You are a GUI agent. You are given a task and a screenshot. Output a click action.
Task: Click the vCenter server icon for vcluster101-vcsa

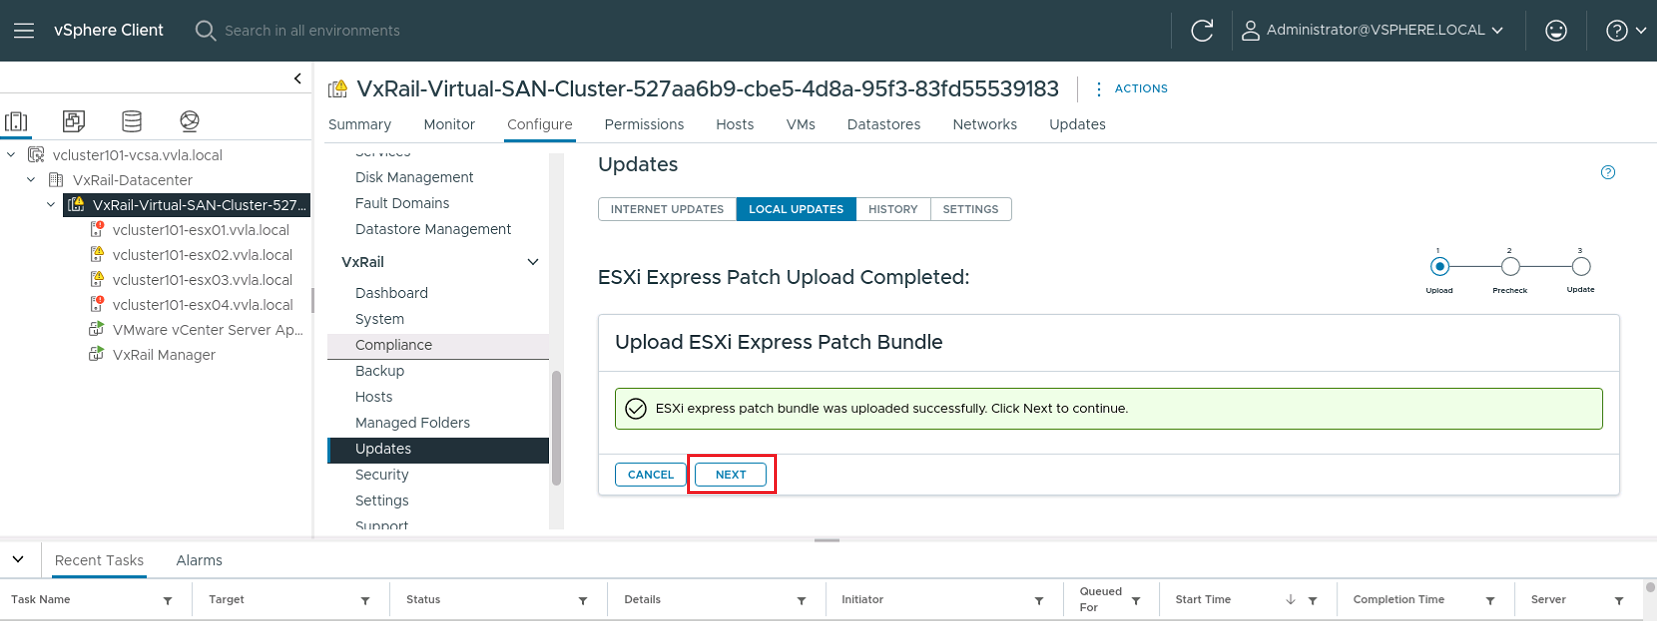pos(36,155)
